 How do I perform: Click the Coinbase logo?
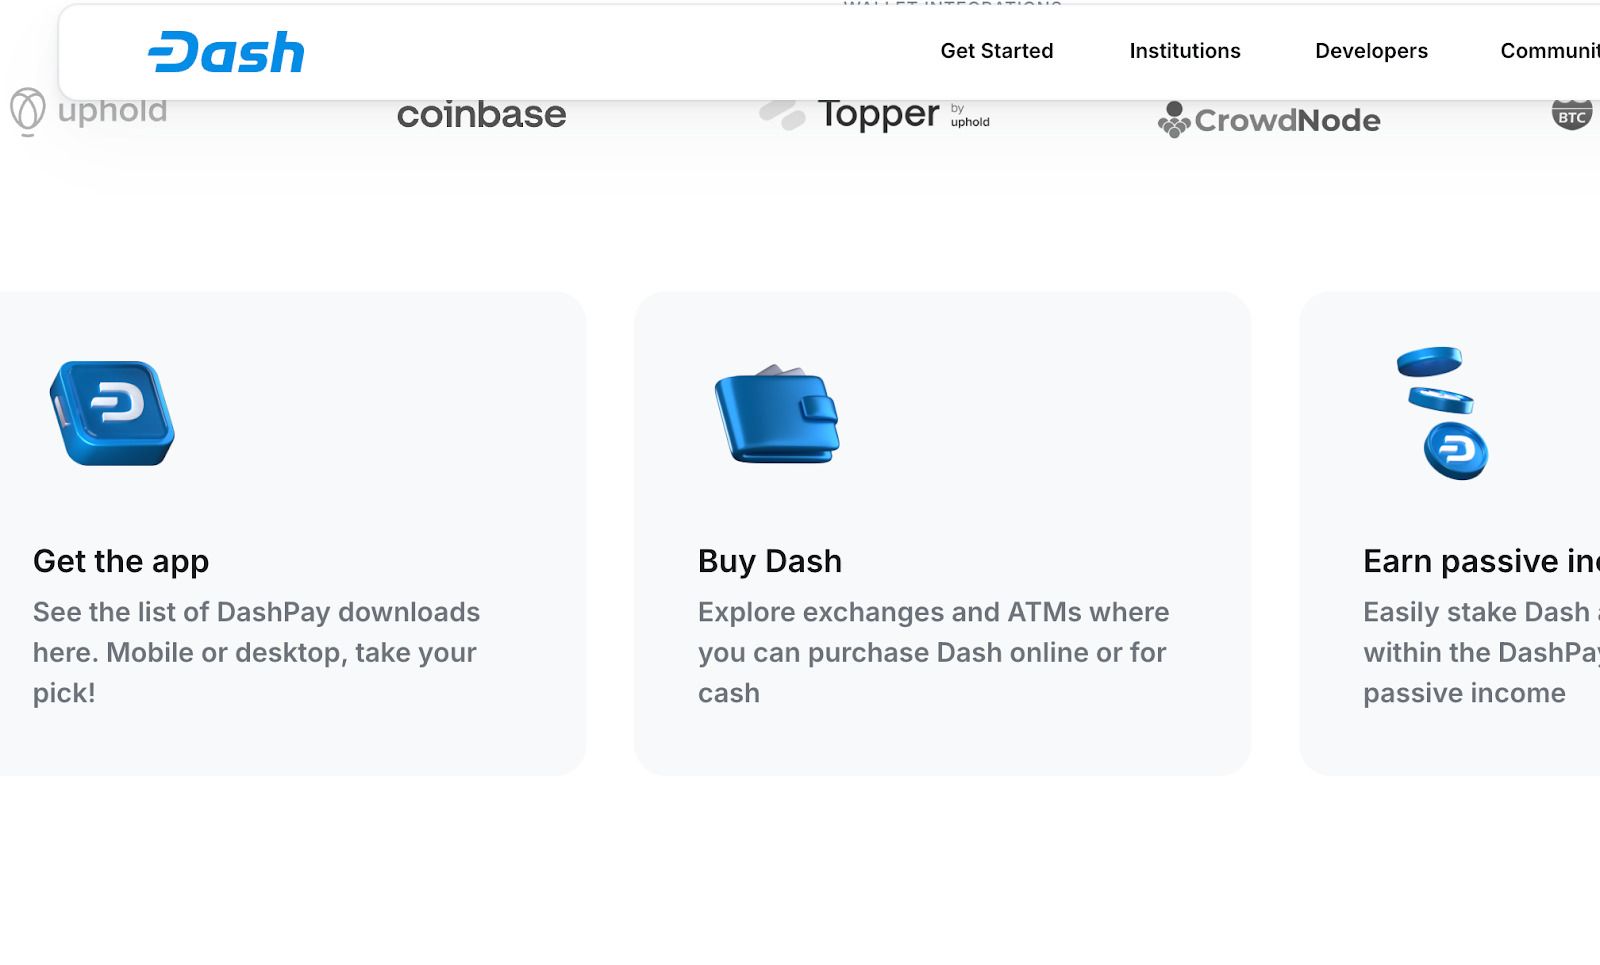tap(481, 115)
